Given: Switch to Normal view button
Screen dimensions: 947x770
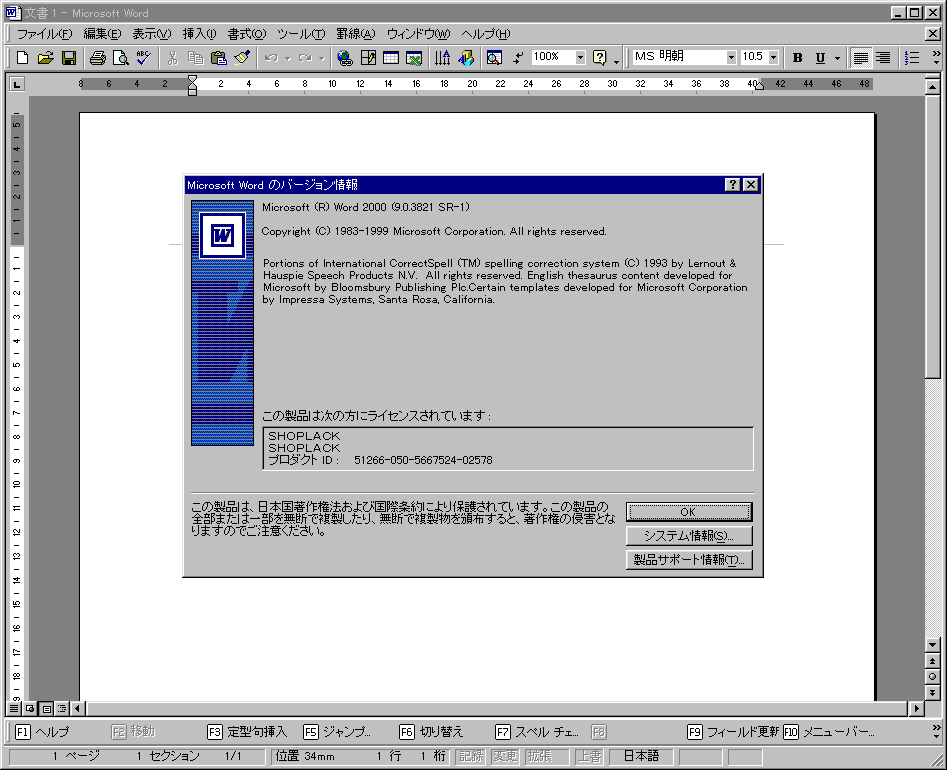Looking at the screenshot, I should click(x=14, y=708).
